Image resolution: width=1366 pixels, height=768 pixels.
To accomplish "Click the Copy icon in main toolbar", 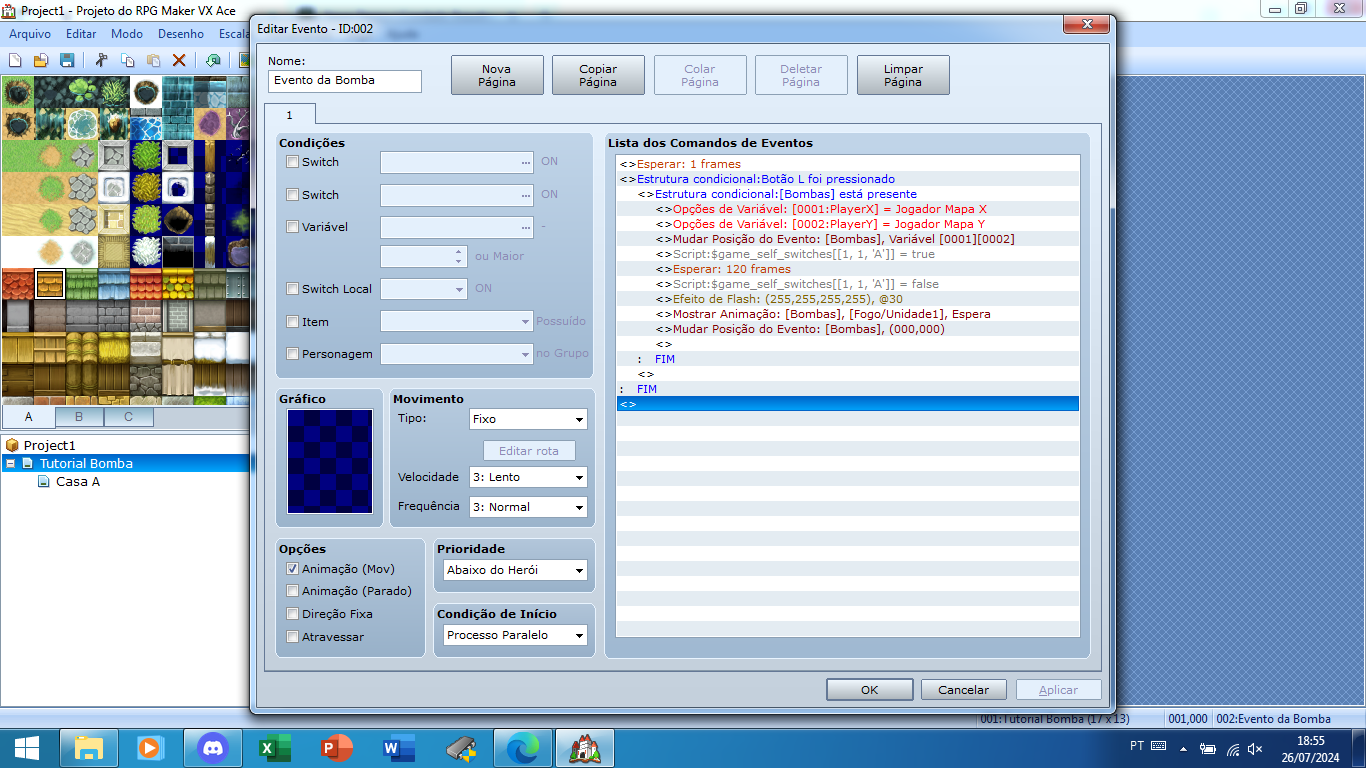I will (127, 60).
